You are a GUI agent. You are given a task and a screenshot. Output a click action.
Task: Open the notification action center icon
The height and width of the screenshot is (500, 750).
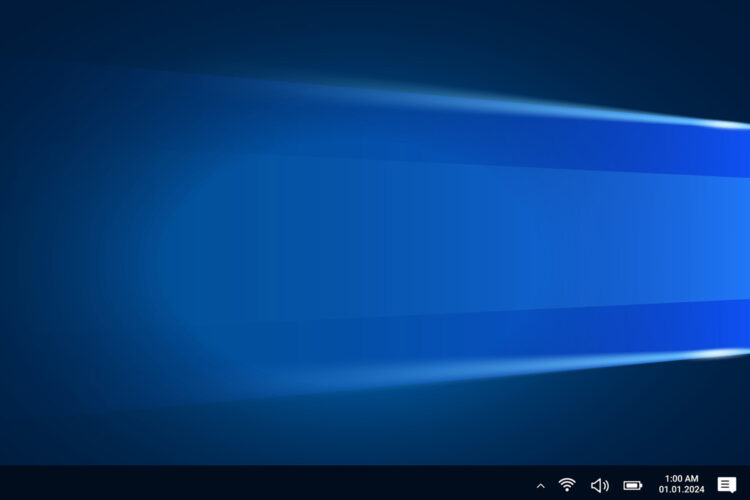pos(727,485)
